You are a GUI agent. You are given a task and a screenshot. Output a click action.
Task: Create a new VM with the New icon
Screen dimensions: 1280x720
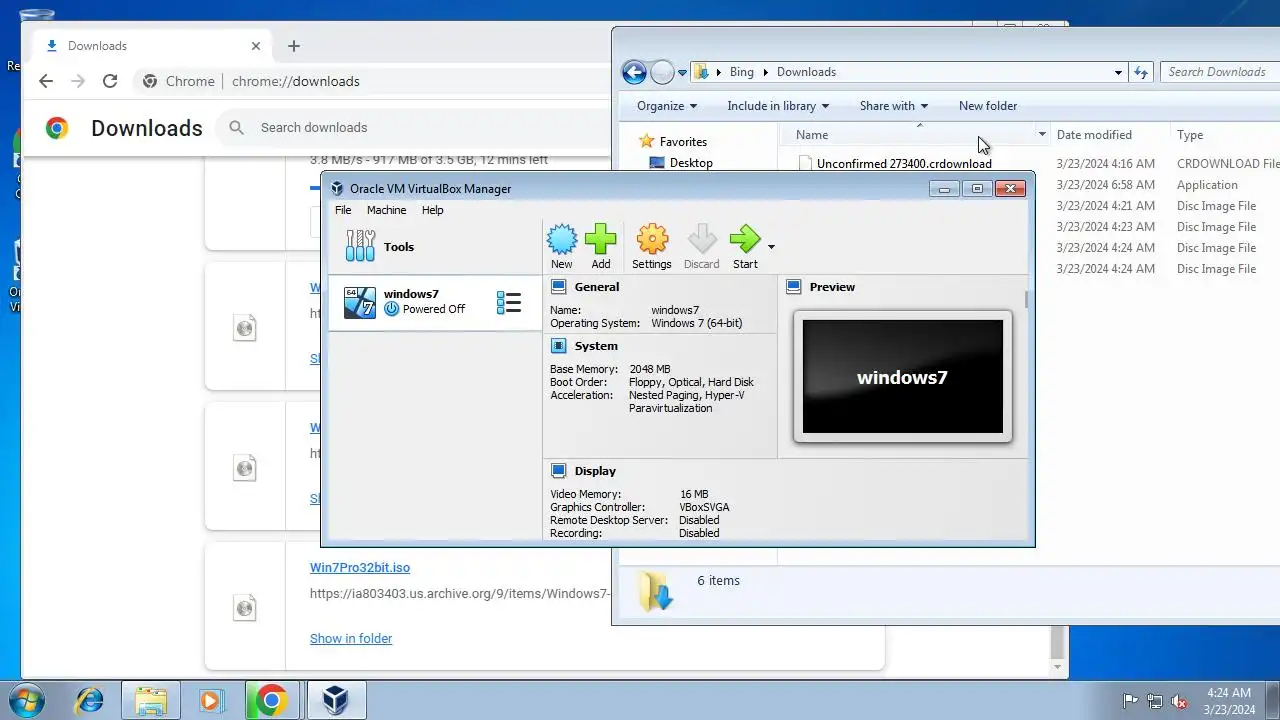[x=562, y=246]
